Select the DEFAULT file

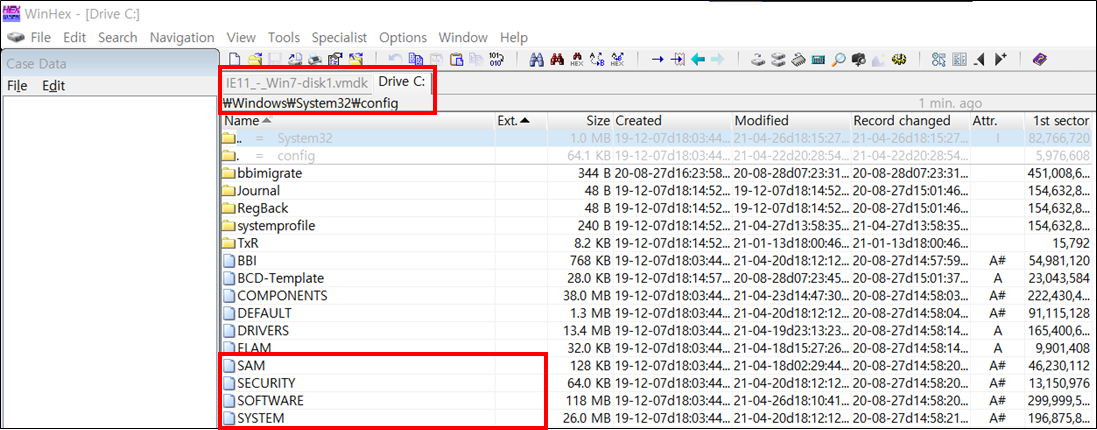[x=658, y=313]
